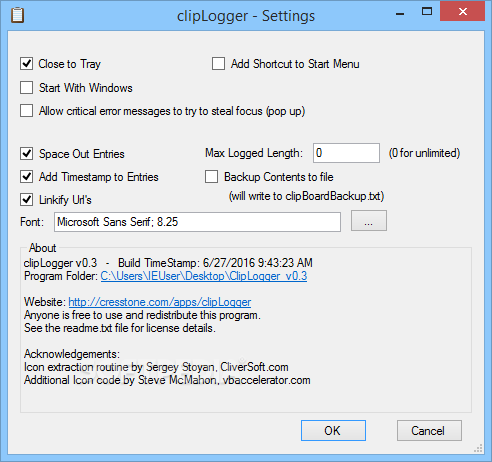Enable Start With Windows option
Screen dimensions: 492x462
click(x=26, y=88)
